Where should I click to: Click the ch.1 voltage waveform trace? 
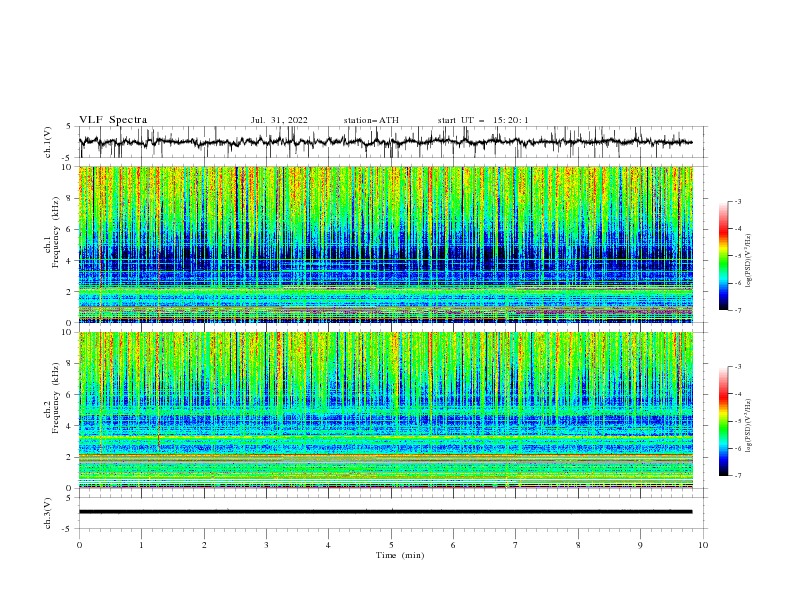386,142
